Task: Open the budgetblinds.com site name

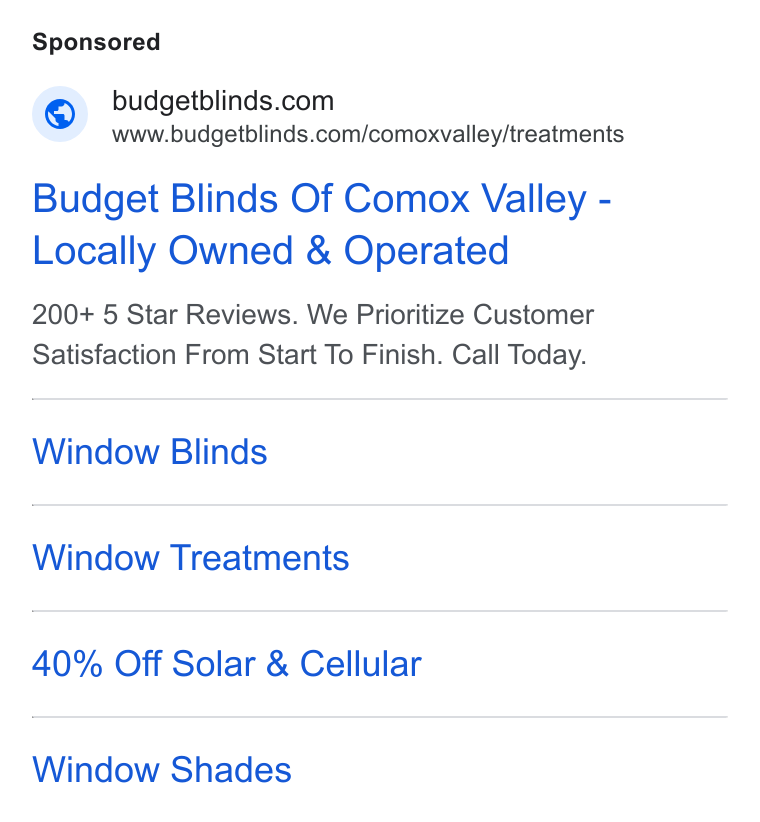Action: [x=223, y=101]
